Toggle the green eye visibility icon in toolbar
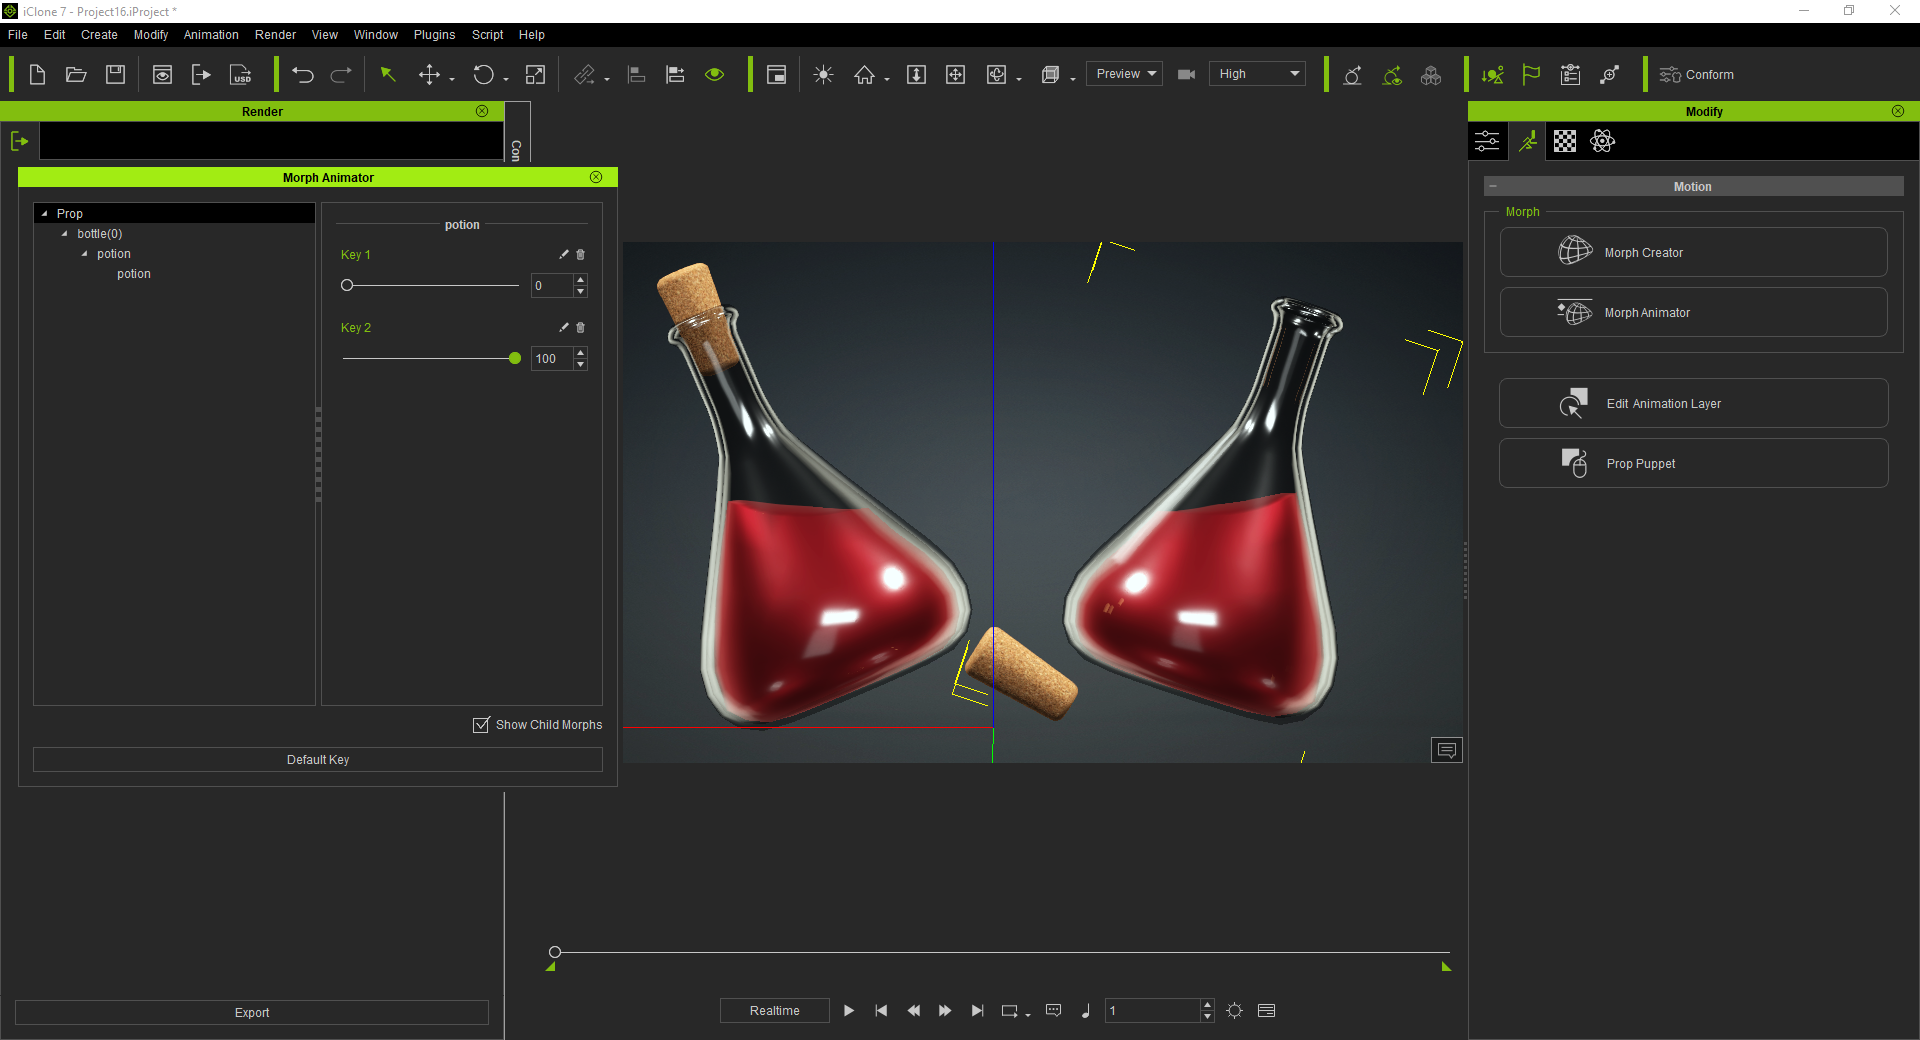 (x=714, y=75)
